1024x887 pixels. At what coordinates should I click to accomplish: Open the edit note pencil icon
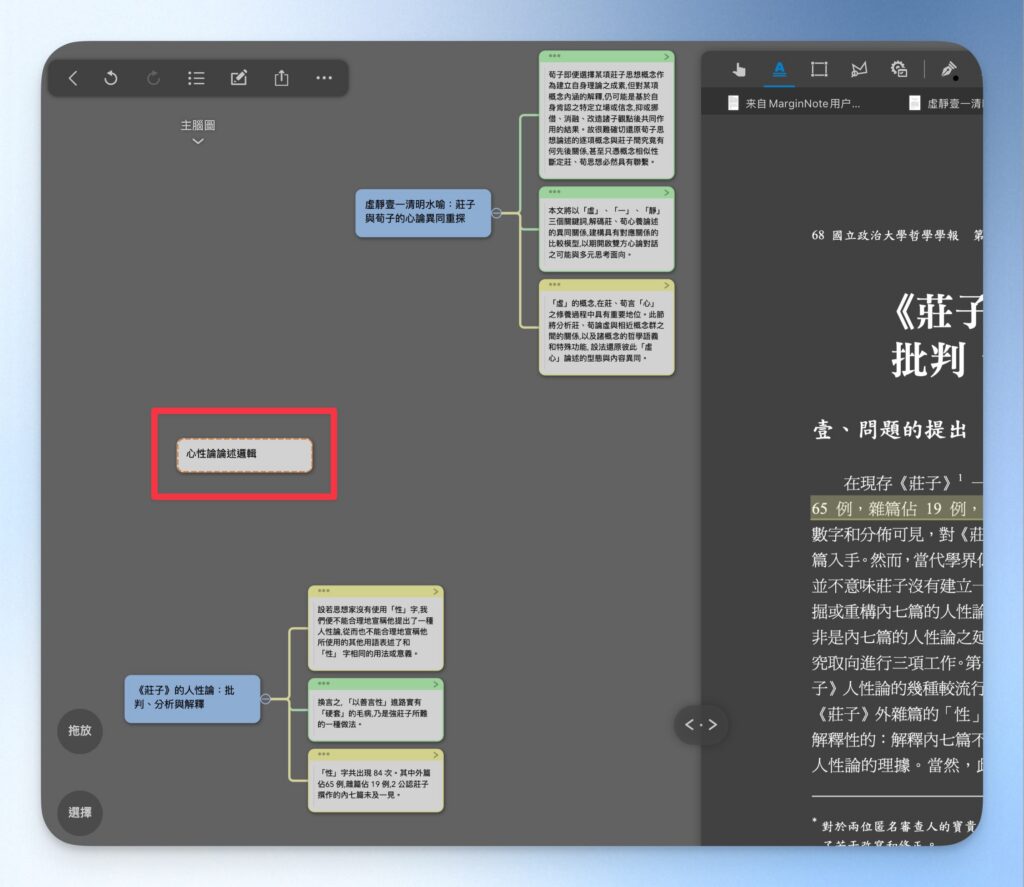239,78
